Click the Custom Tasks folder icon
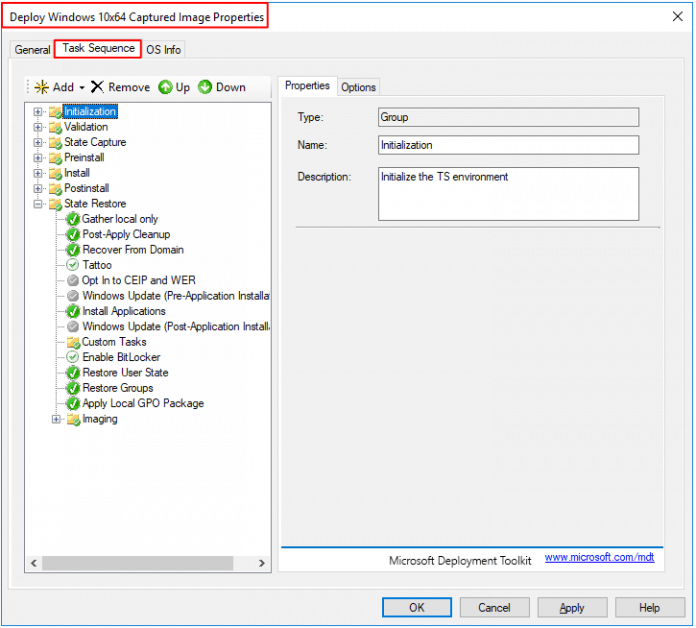Screen dimensions: 696x628 [x=73, y=342]
